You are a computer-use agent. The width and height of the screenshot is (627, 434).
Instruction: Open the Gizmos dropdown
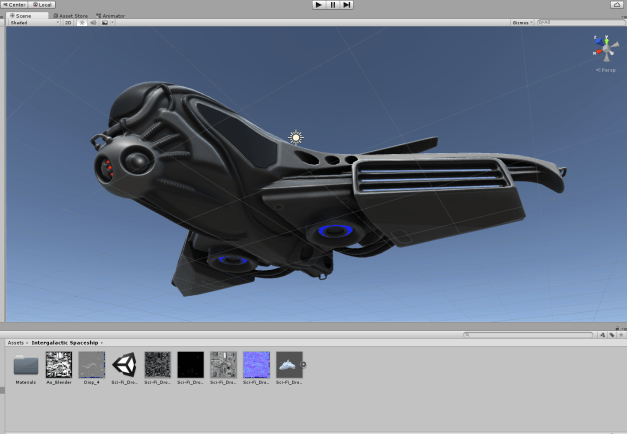point(523,22)
